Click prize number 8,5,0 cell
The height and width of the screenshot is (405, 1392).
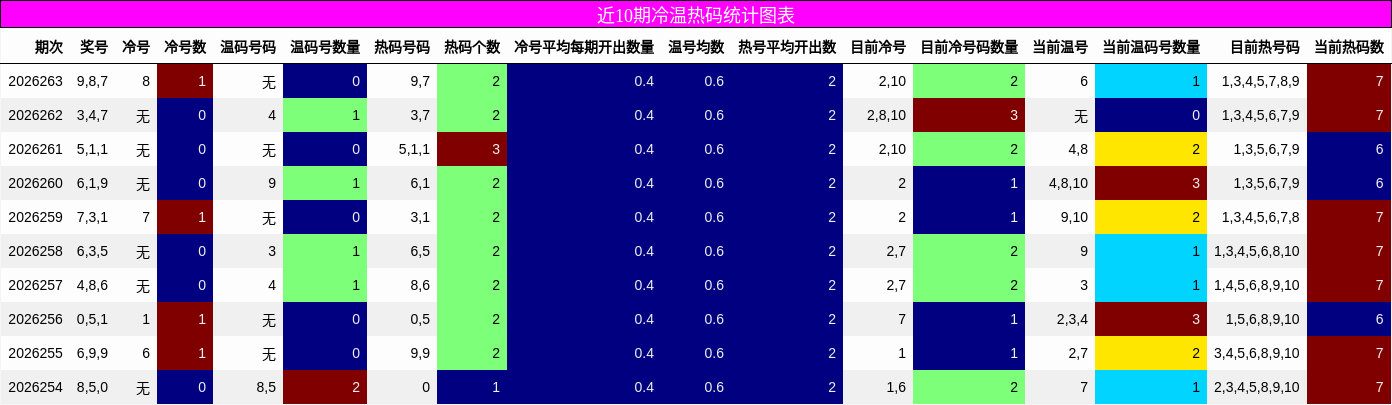92,387
